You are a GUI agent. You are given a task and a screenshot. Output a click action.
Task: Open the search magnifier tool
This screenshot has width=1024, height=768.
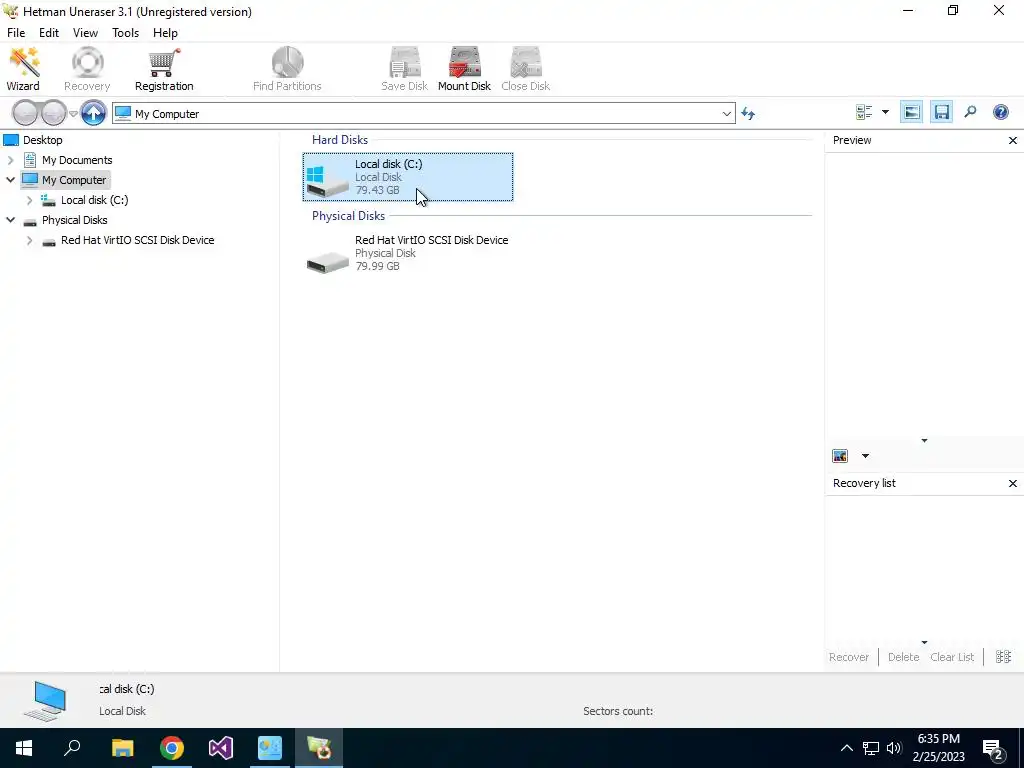click(x=970, y=112)
